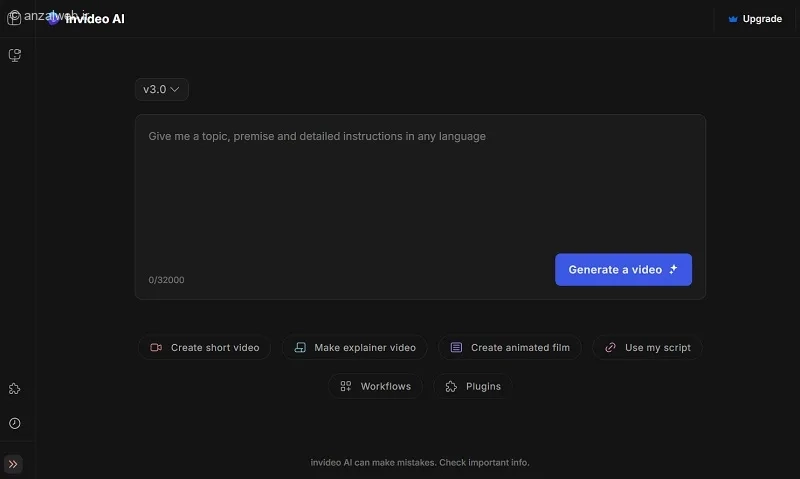Screen dimensions: 800x479
Task: Click the sidebar plugins puzzle icon
Action: (14, 389)
